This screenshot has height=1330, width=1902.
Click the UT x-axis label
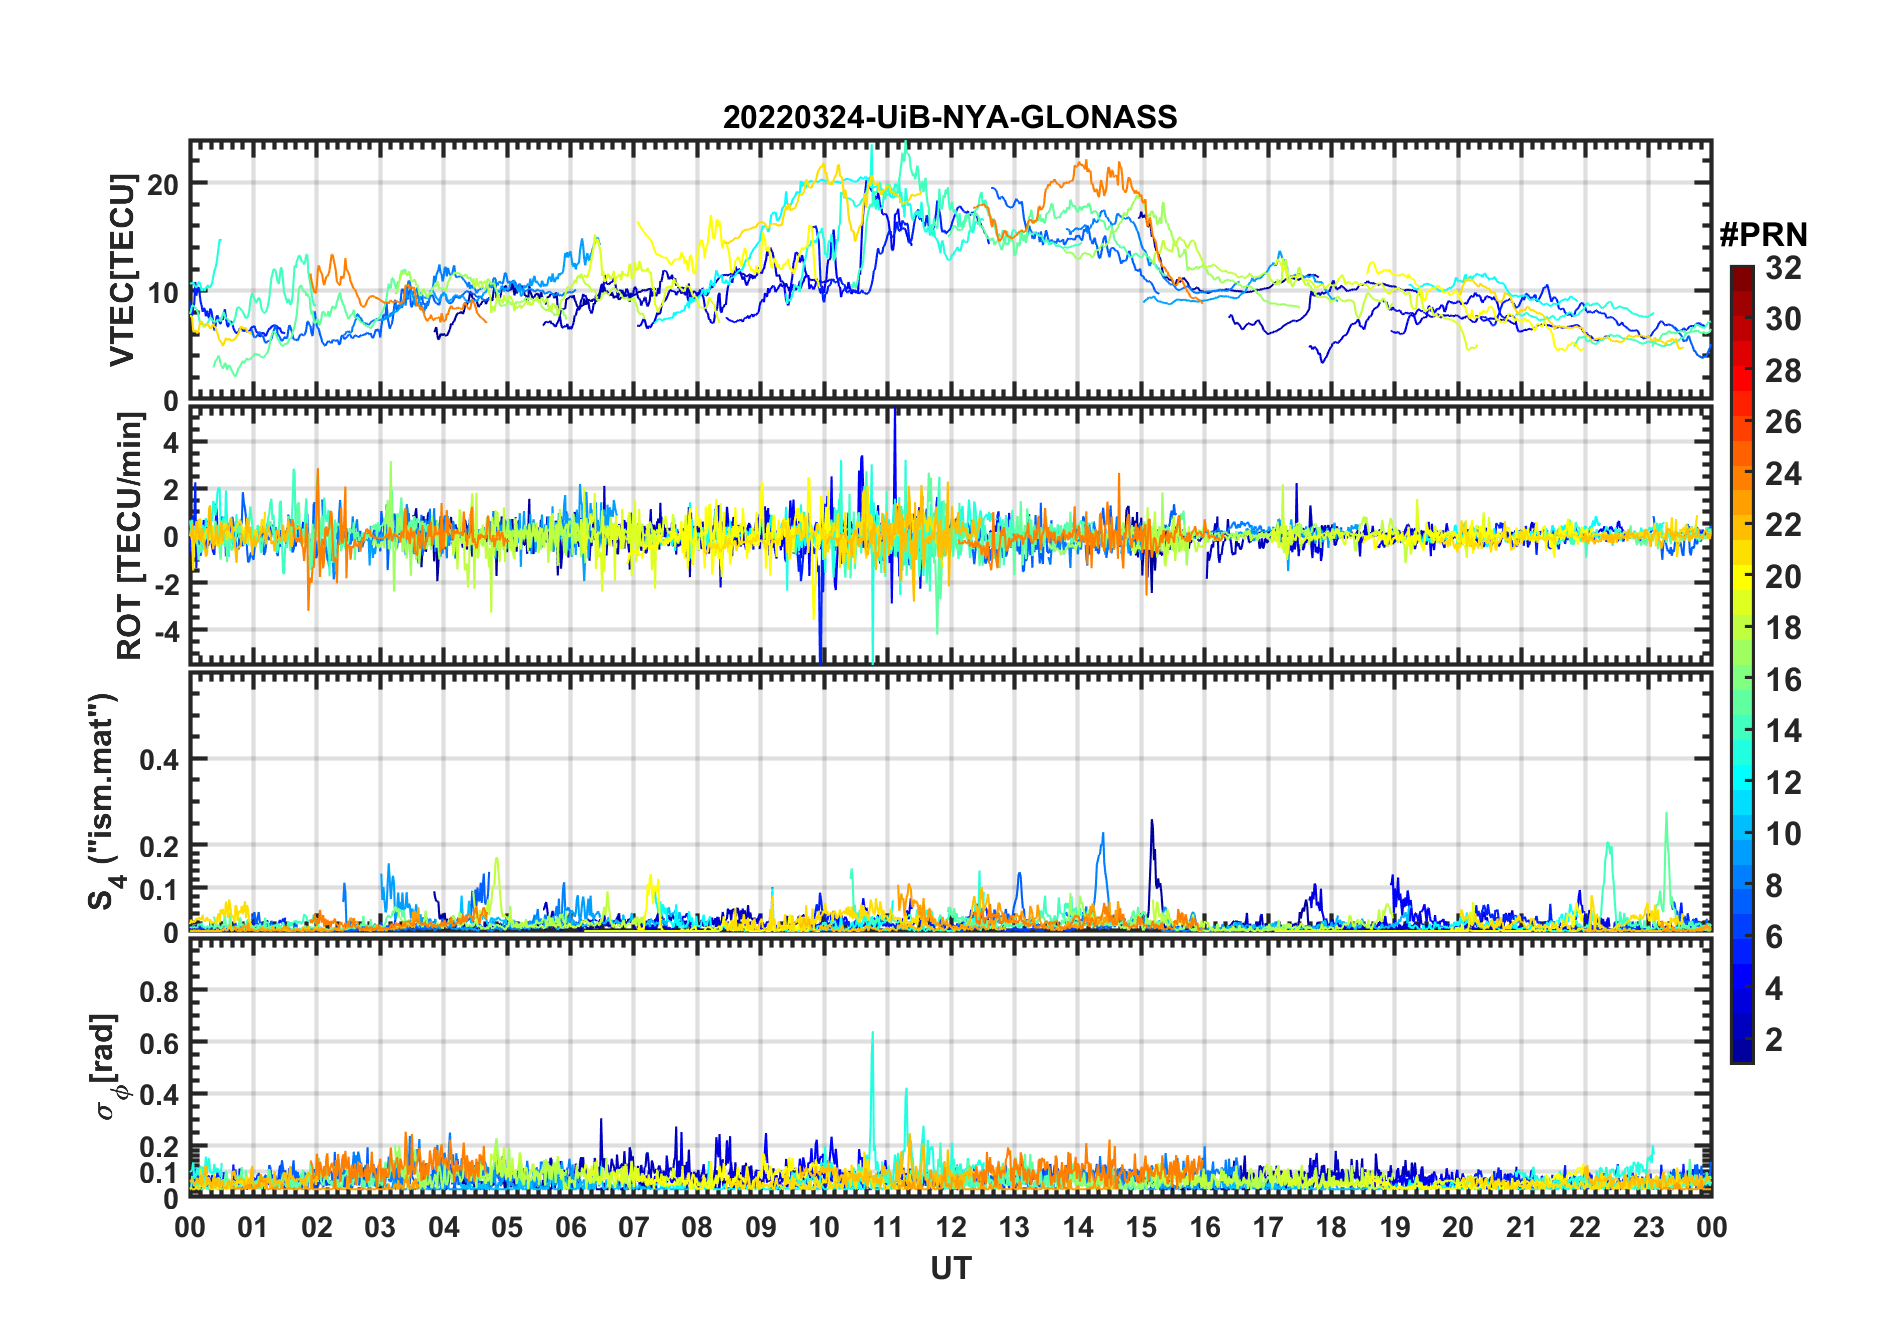click(x=950, y=1268)
